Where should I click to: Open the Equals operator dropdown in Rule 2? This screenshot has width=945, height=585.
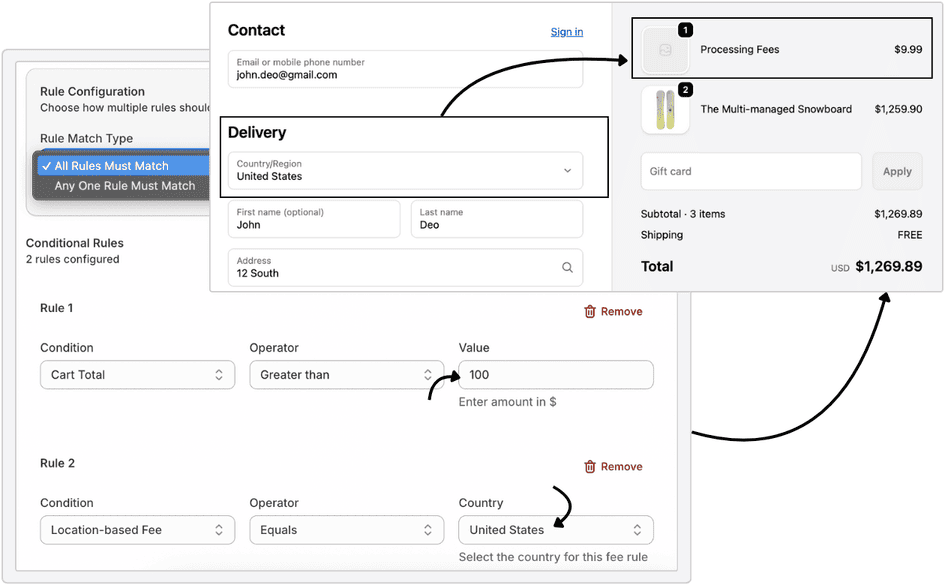coord(346,529)
